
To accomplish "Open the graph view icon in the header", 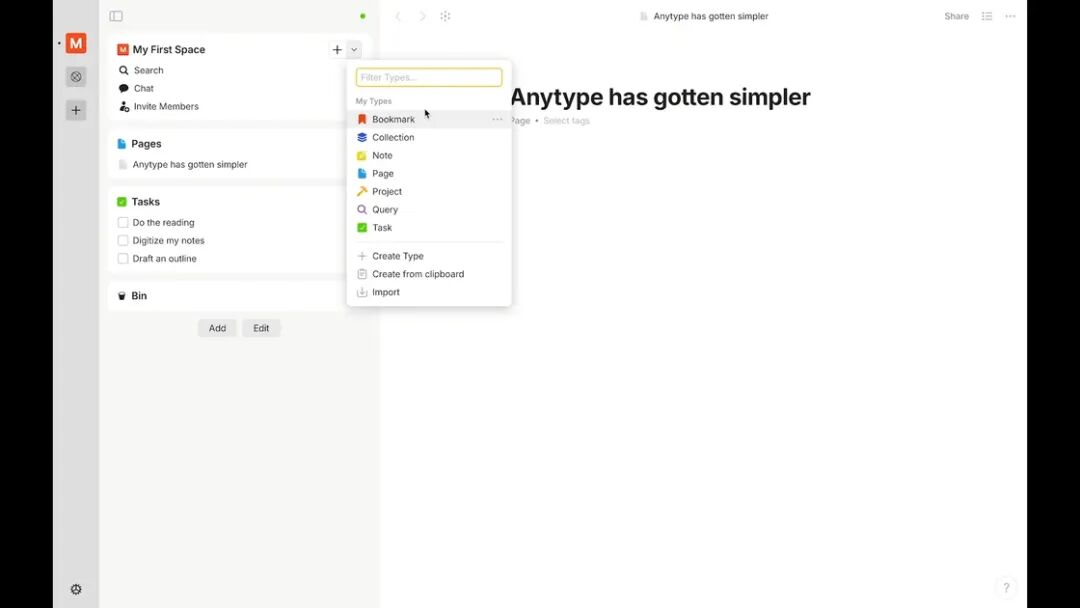I will tap(446, 16).
